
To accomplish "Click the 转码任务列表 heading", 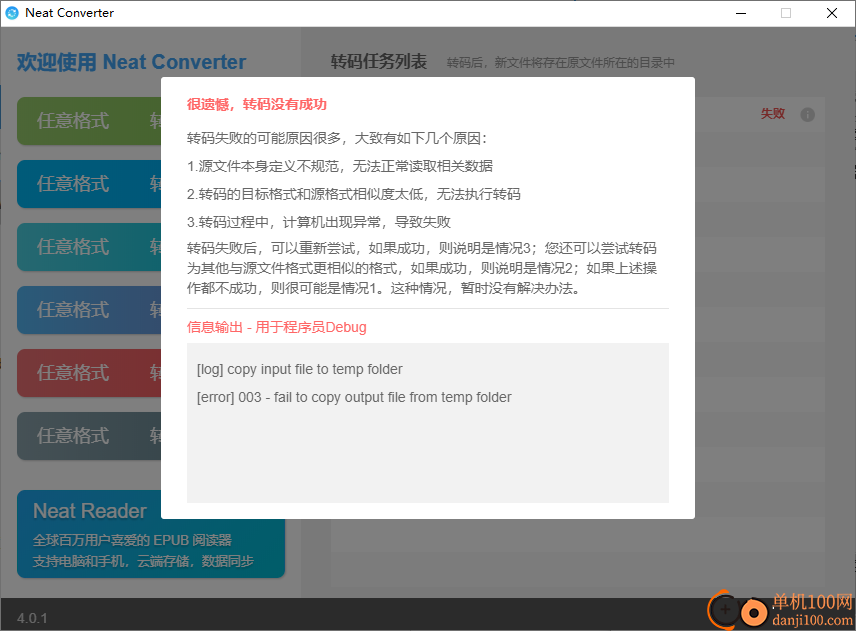I will (x=378, y=62).
